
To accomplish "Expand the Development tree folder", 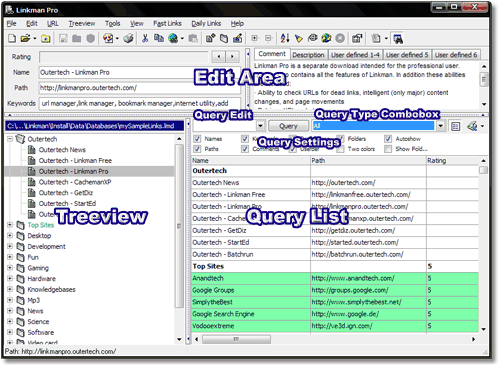I will click(x=10, y=246).
